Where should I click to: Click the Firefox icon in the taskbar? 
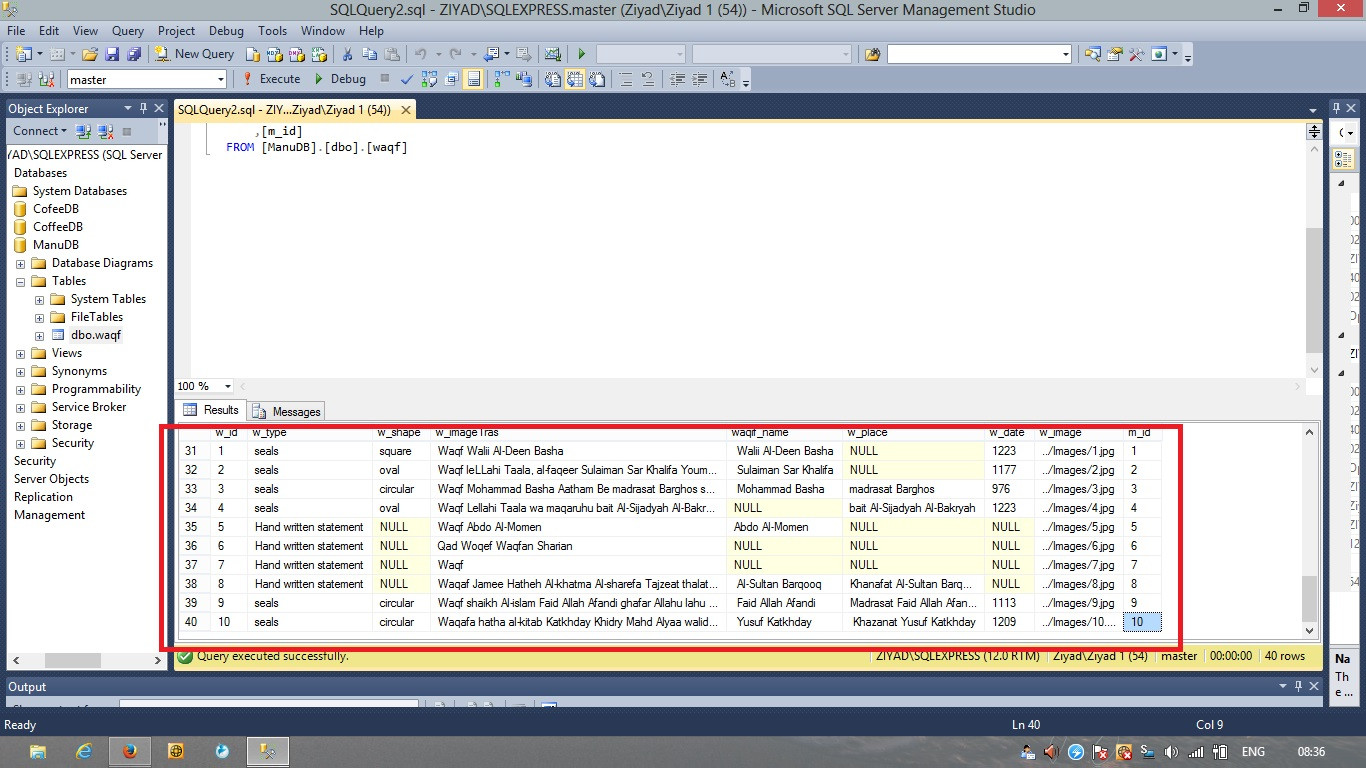130,751
